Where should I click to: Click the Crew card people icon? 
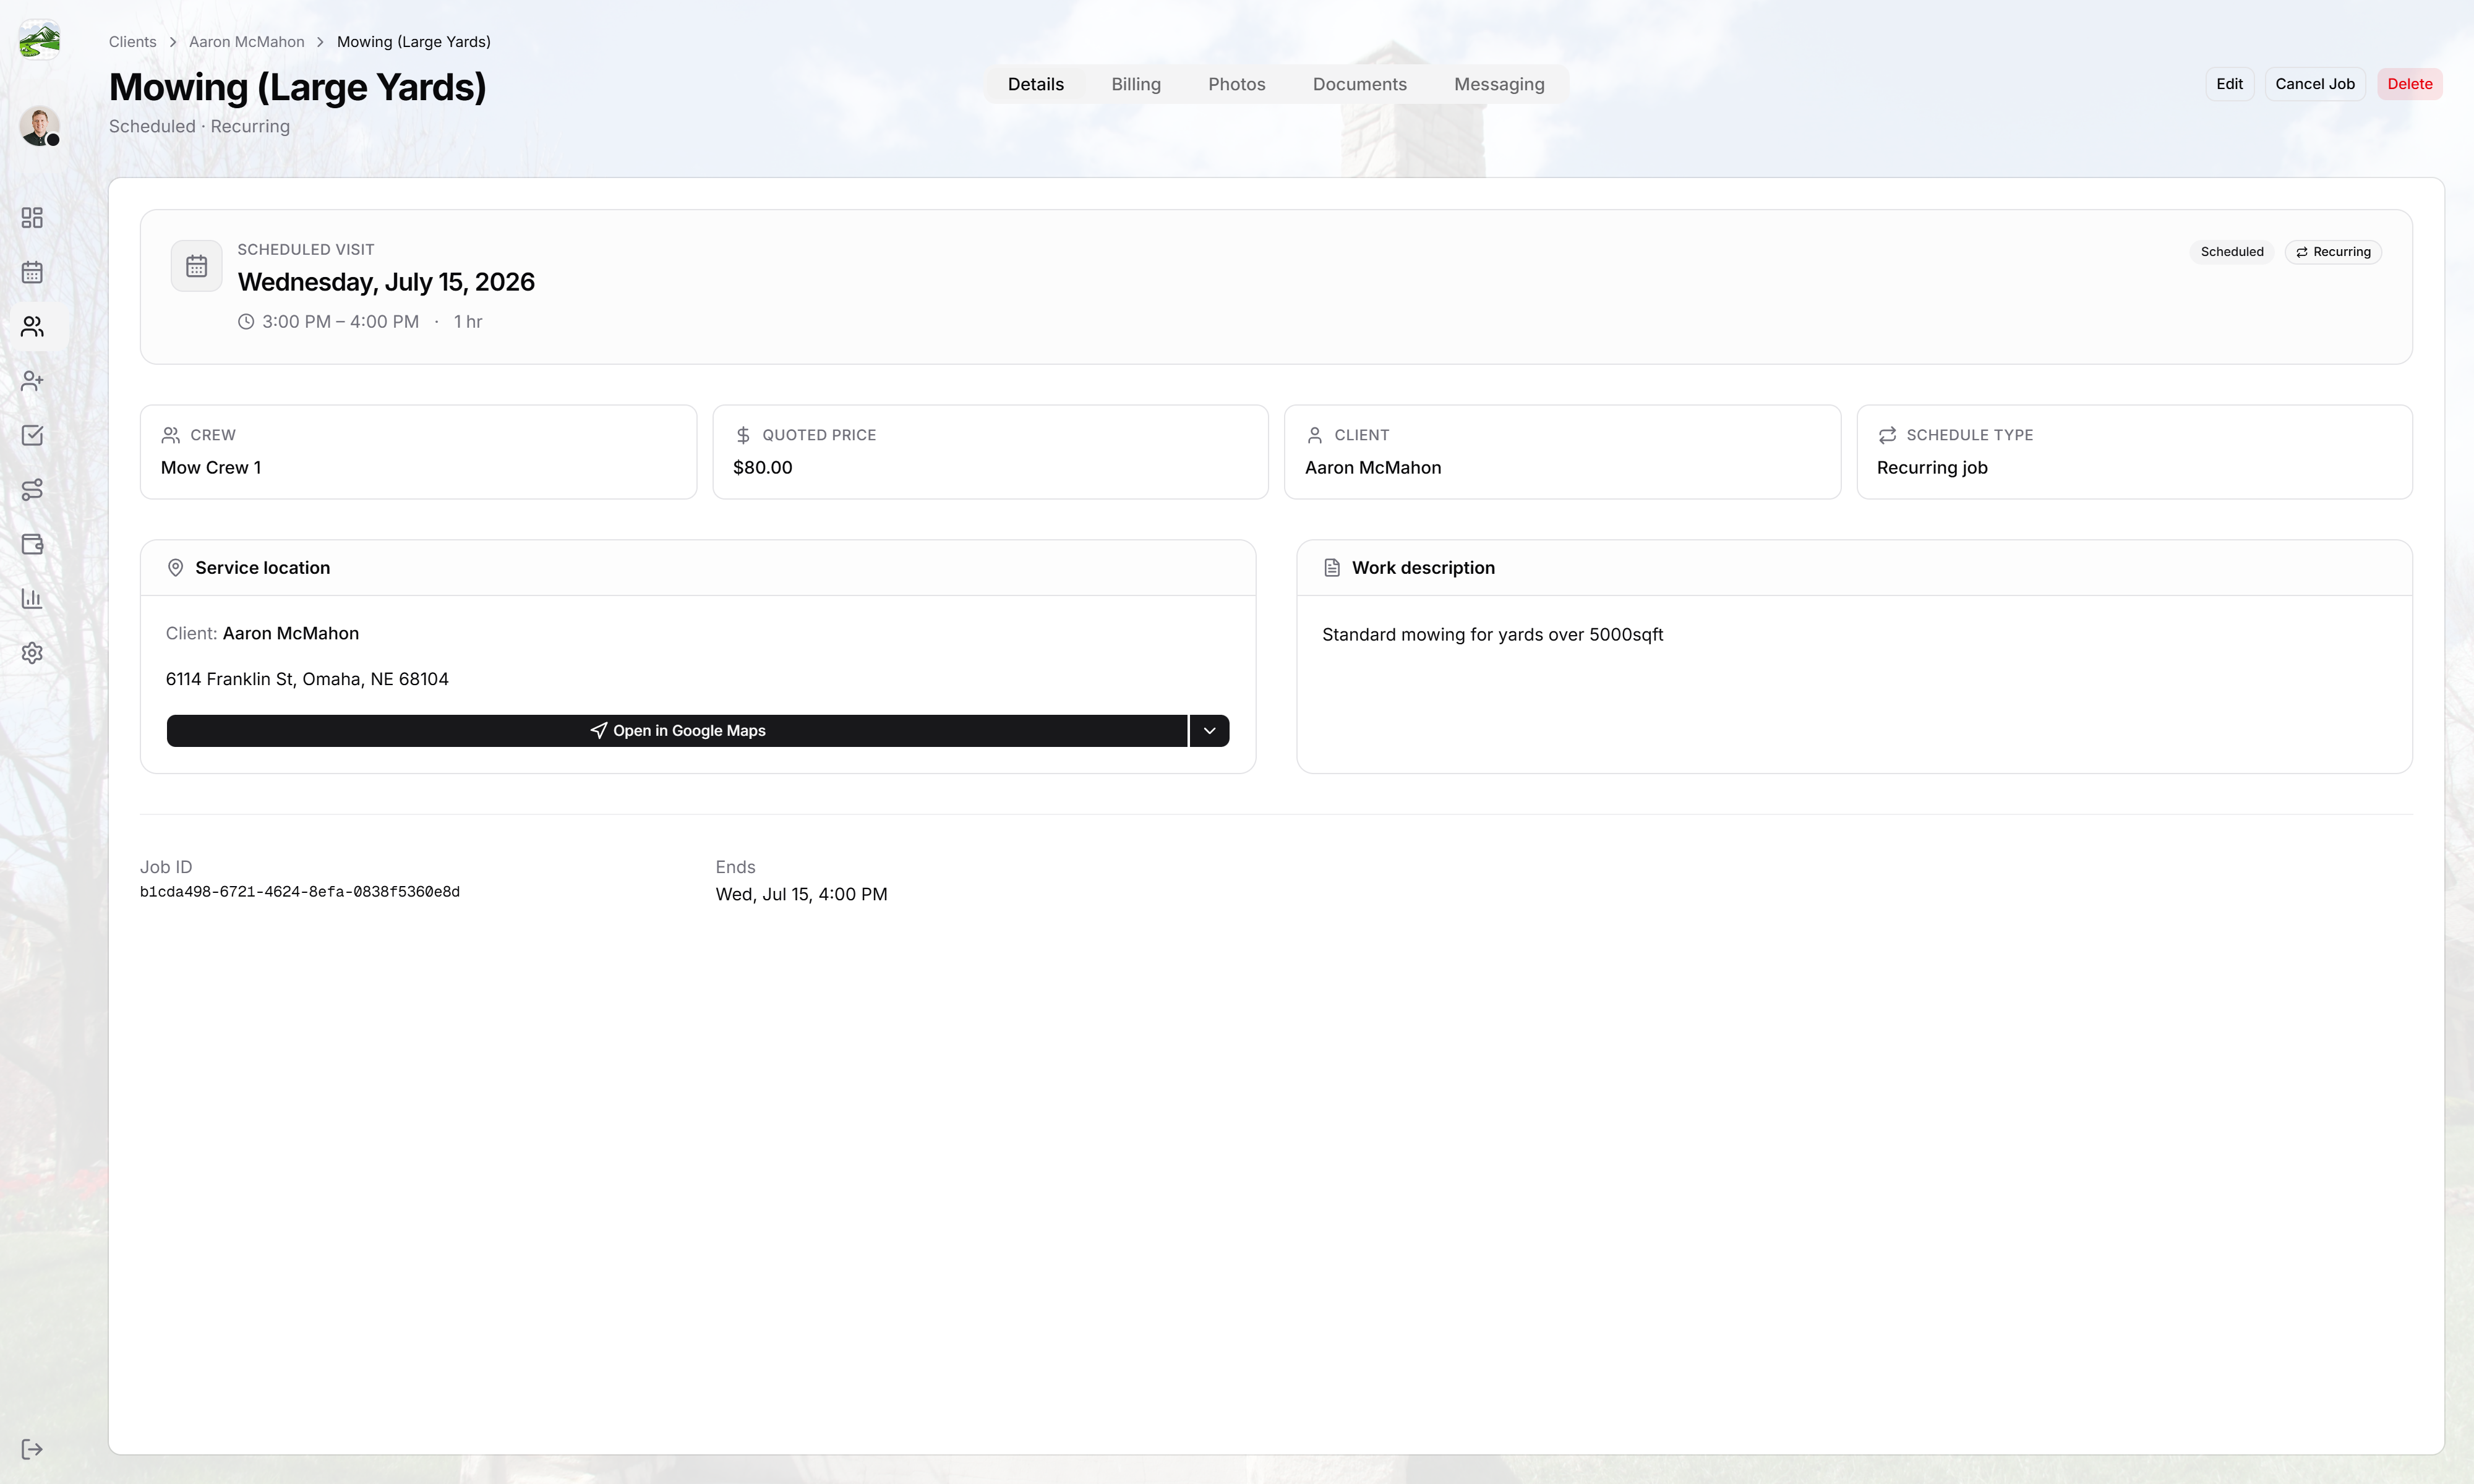point(171,435)
